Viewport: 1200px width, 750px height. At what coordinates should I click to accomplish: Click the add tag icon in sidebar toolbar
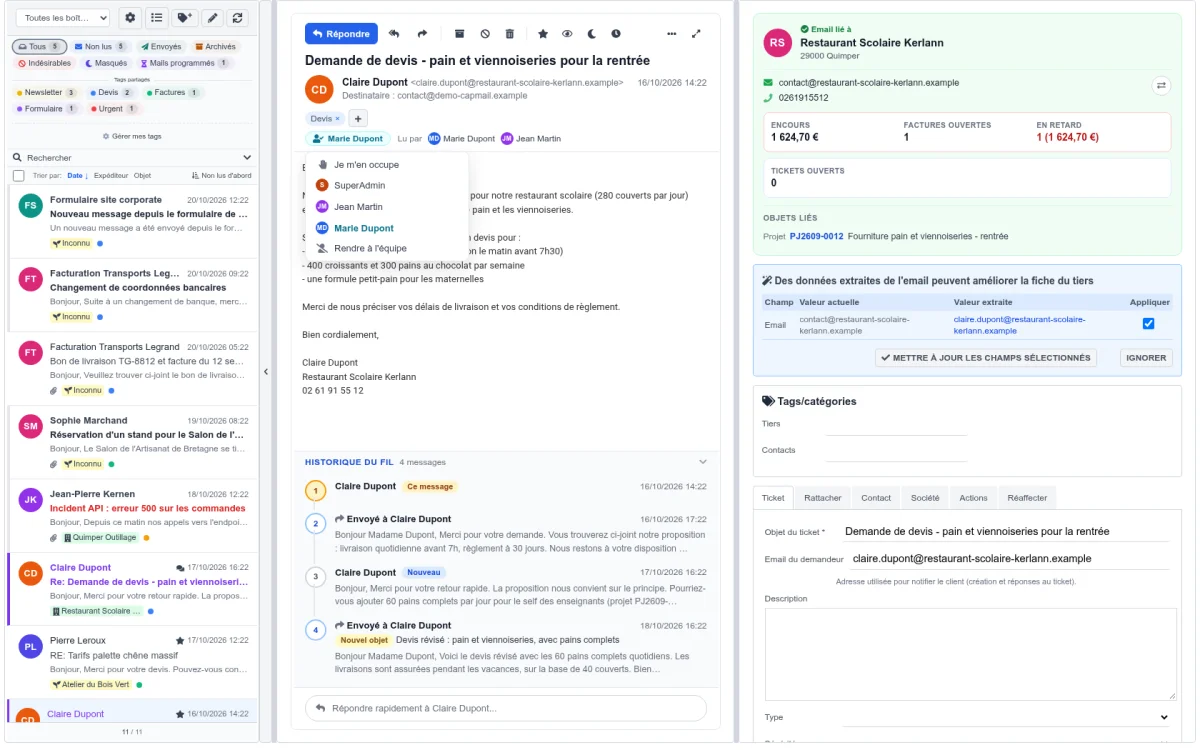[184, 18]
